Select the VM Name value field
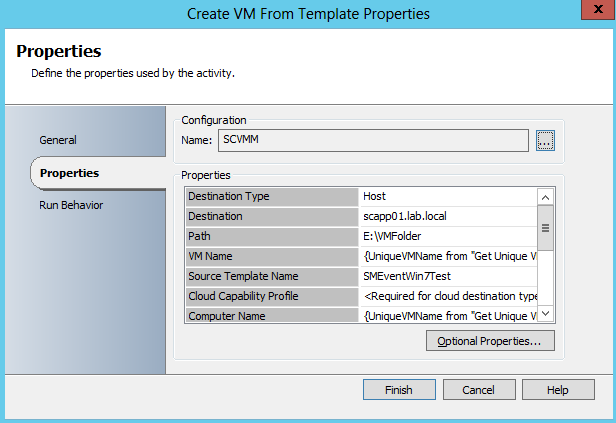This screenshot has width=616, height=423. 447,256
